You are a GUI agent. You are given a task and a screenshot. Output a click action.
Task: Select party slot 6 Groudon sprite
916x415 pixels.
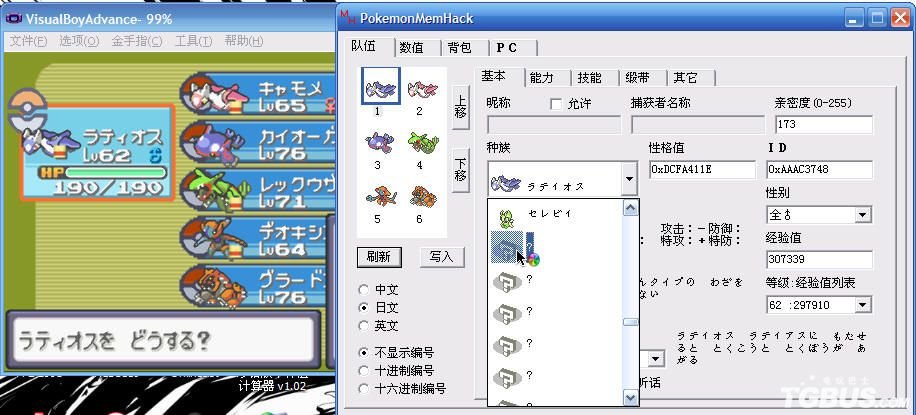422,197
